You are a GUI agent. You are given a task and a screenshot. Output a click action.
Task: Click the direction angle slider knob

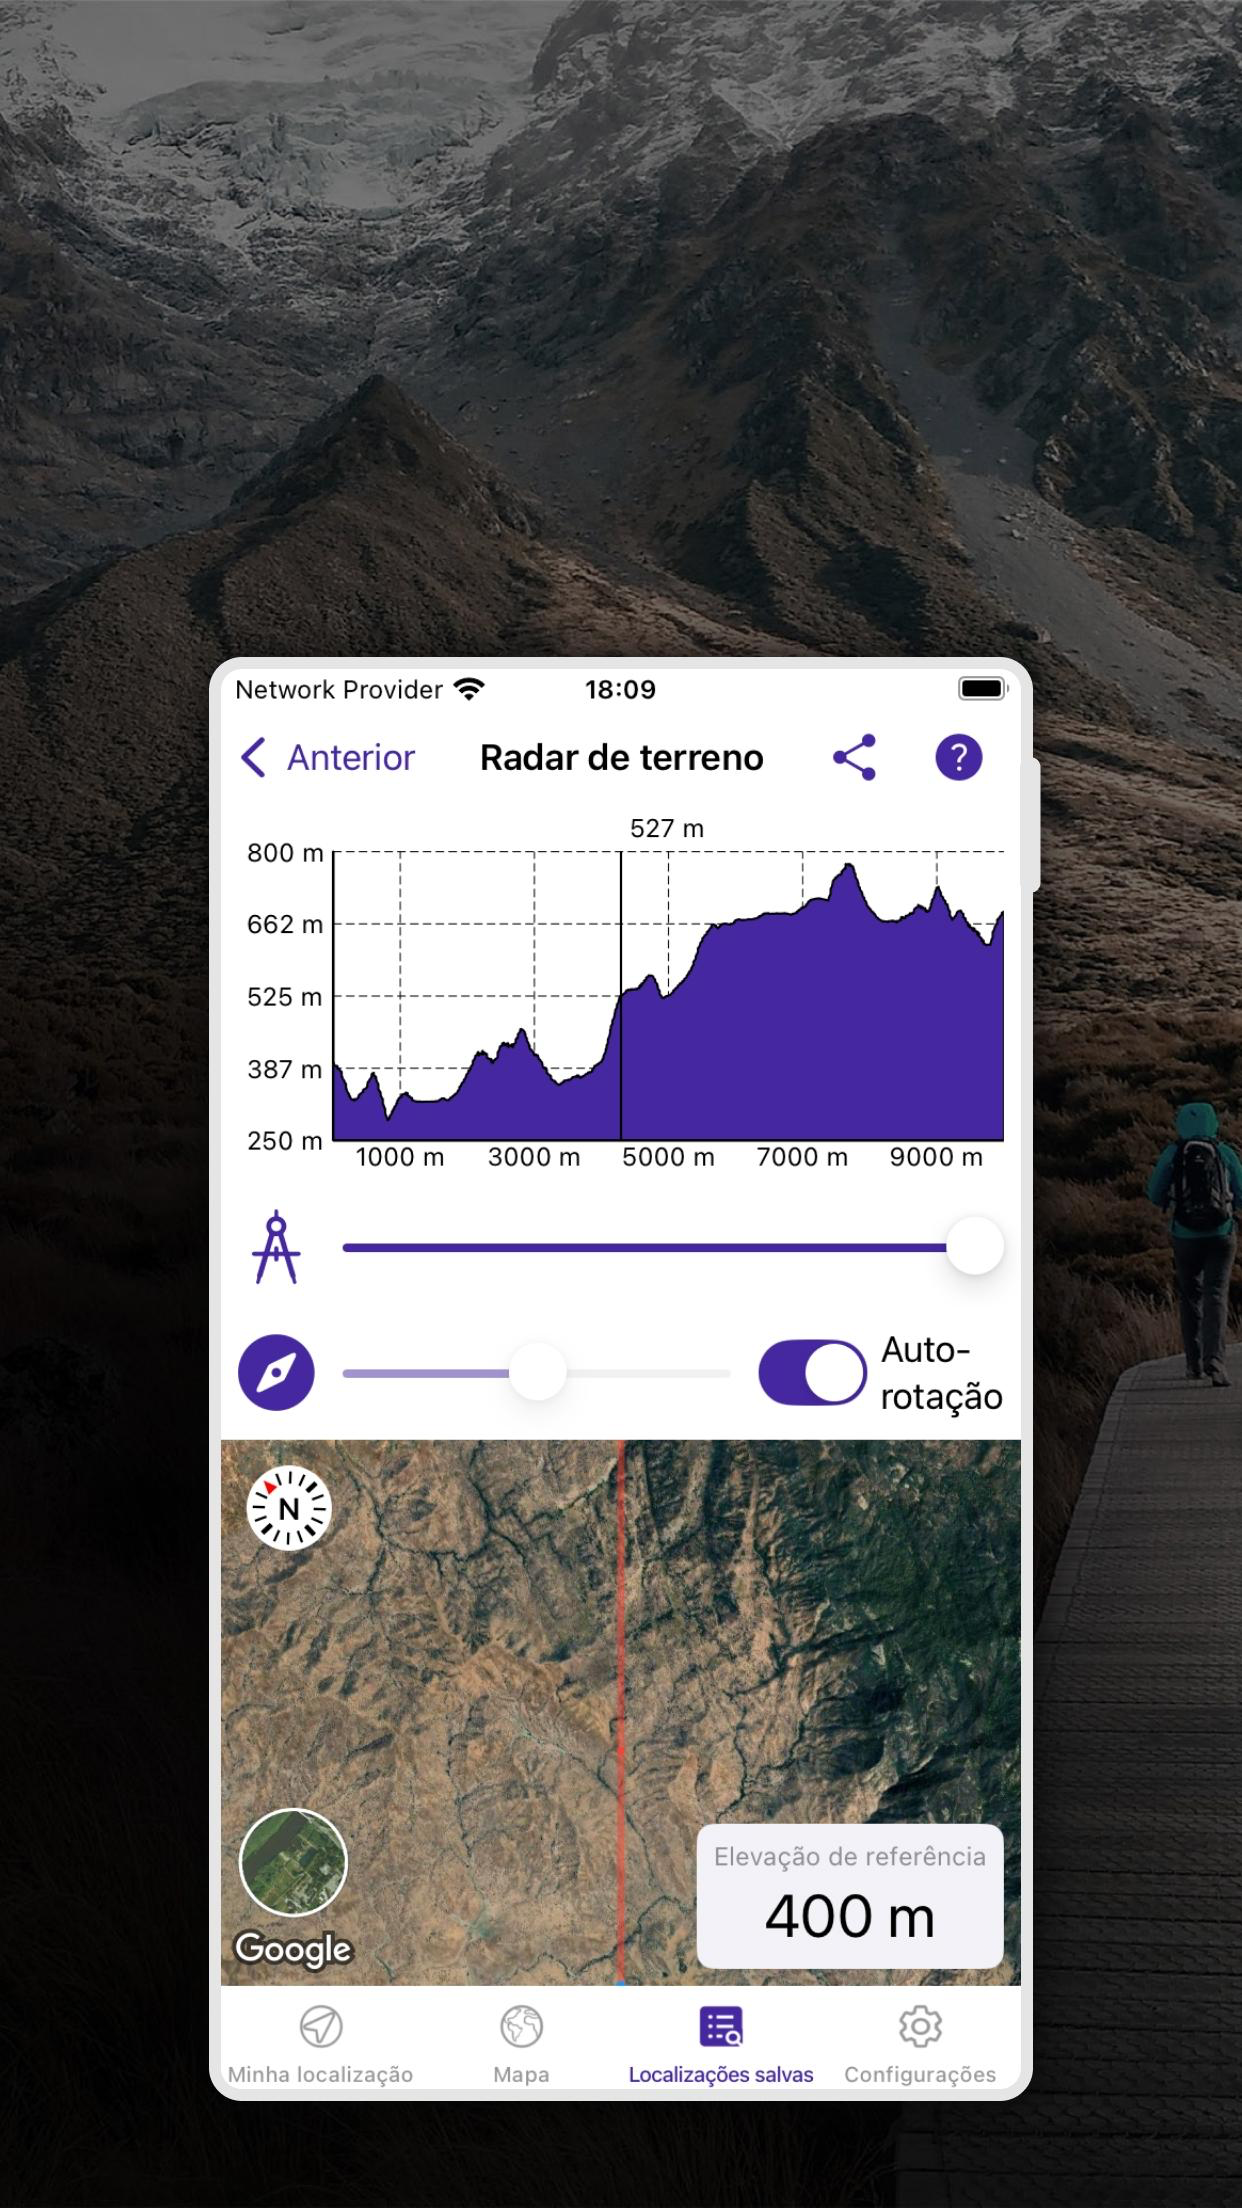[x=538, y=1372]
